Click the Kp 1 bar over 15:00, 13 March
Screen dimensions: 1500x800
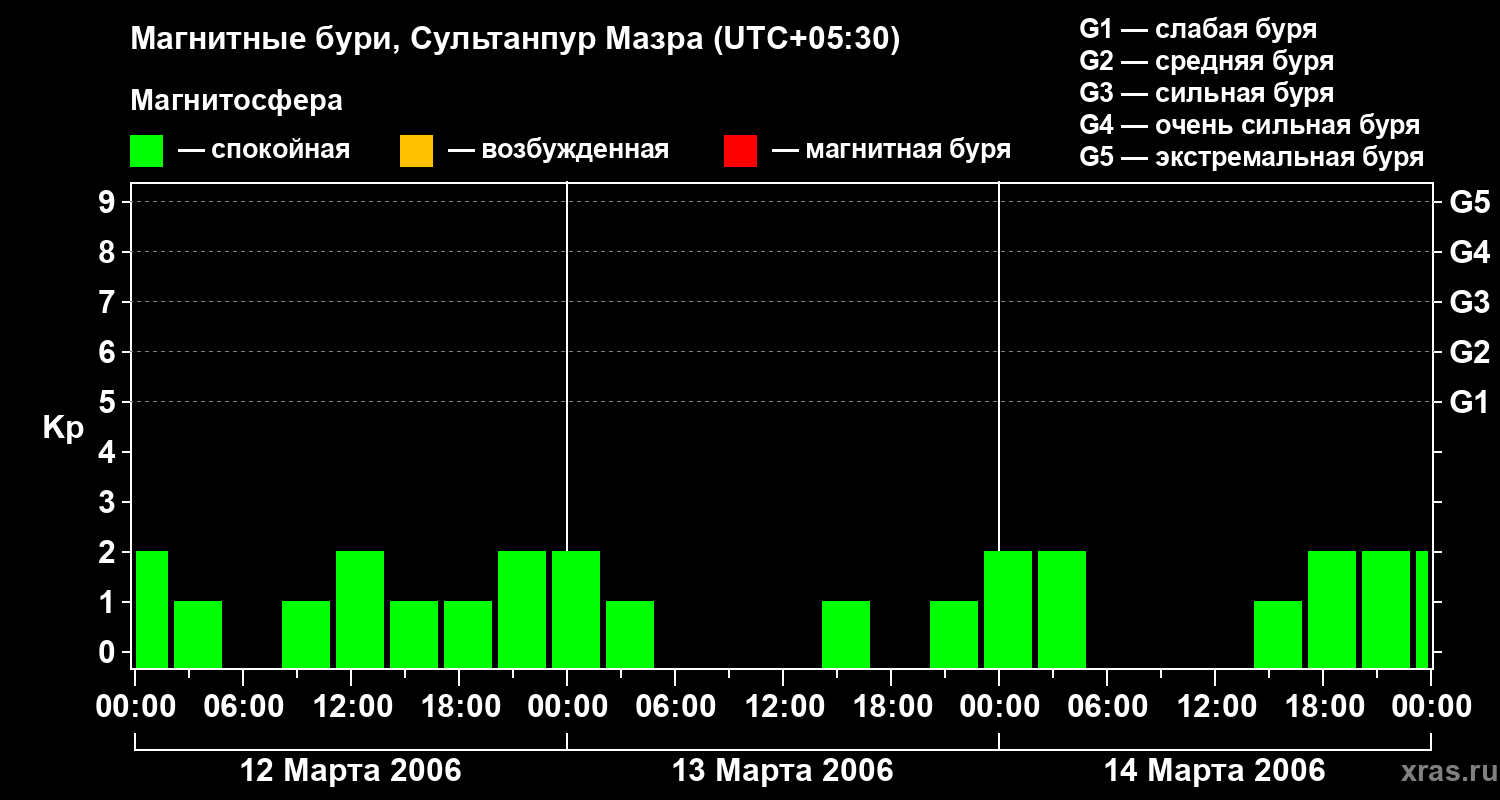846,634
